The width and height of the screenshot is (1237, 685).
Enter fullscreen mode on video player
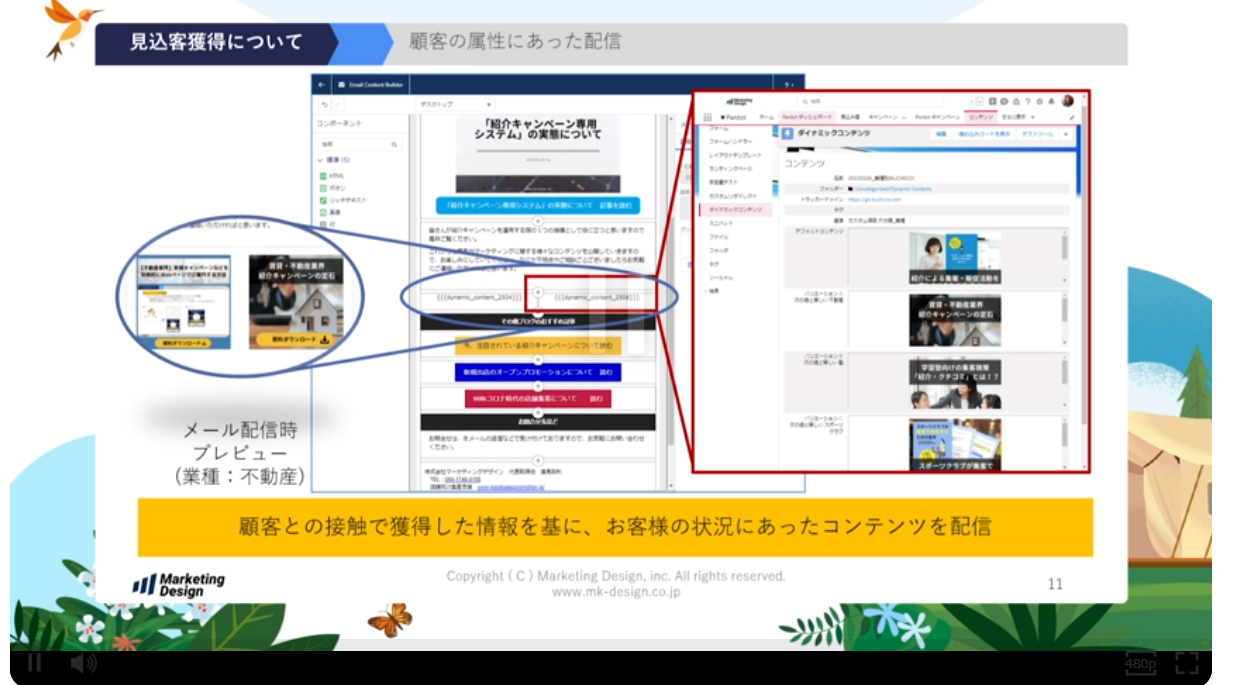1186,663
